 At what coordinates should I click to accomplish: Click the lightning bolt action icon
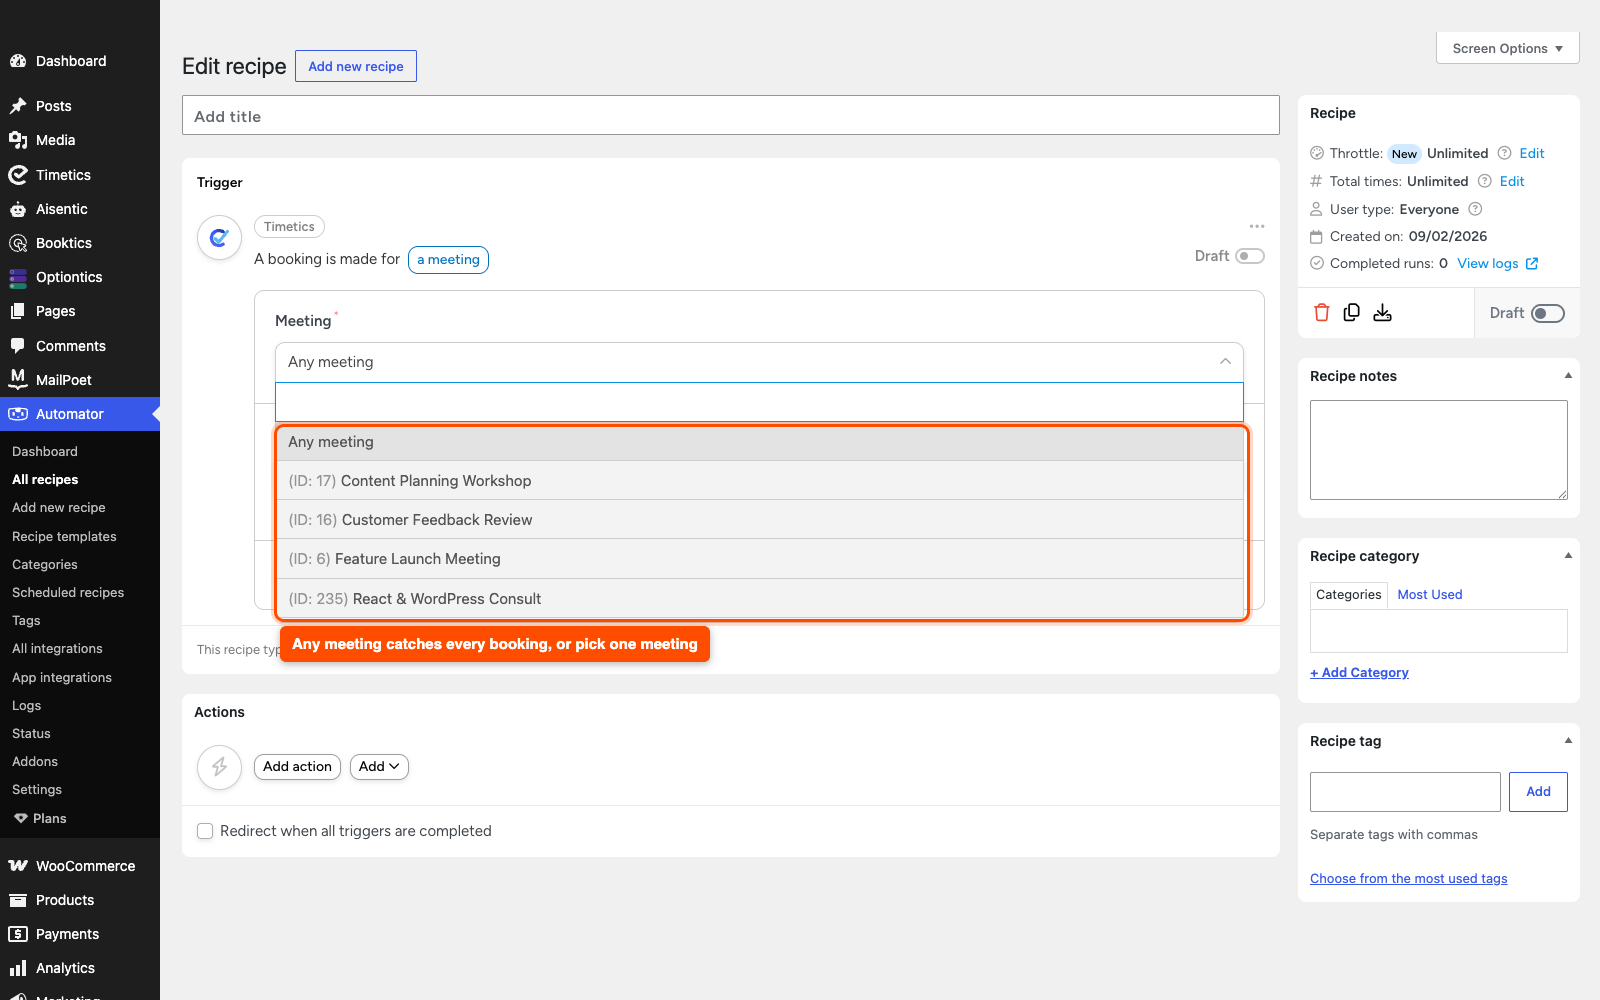coord(220,767)
